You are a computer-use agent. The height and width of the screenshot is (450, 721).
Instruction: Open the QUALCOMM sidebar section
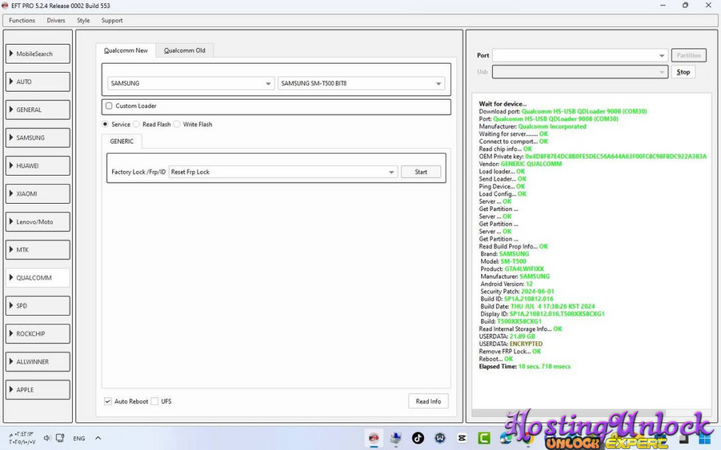click(x=38, y=278)
